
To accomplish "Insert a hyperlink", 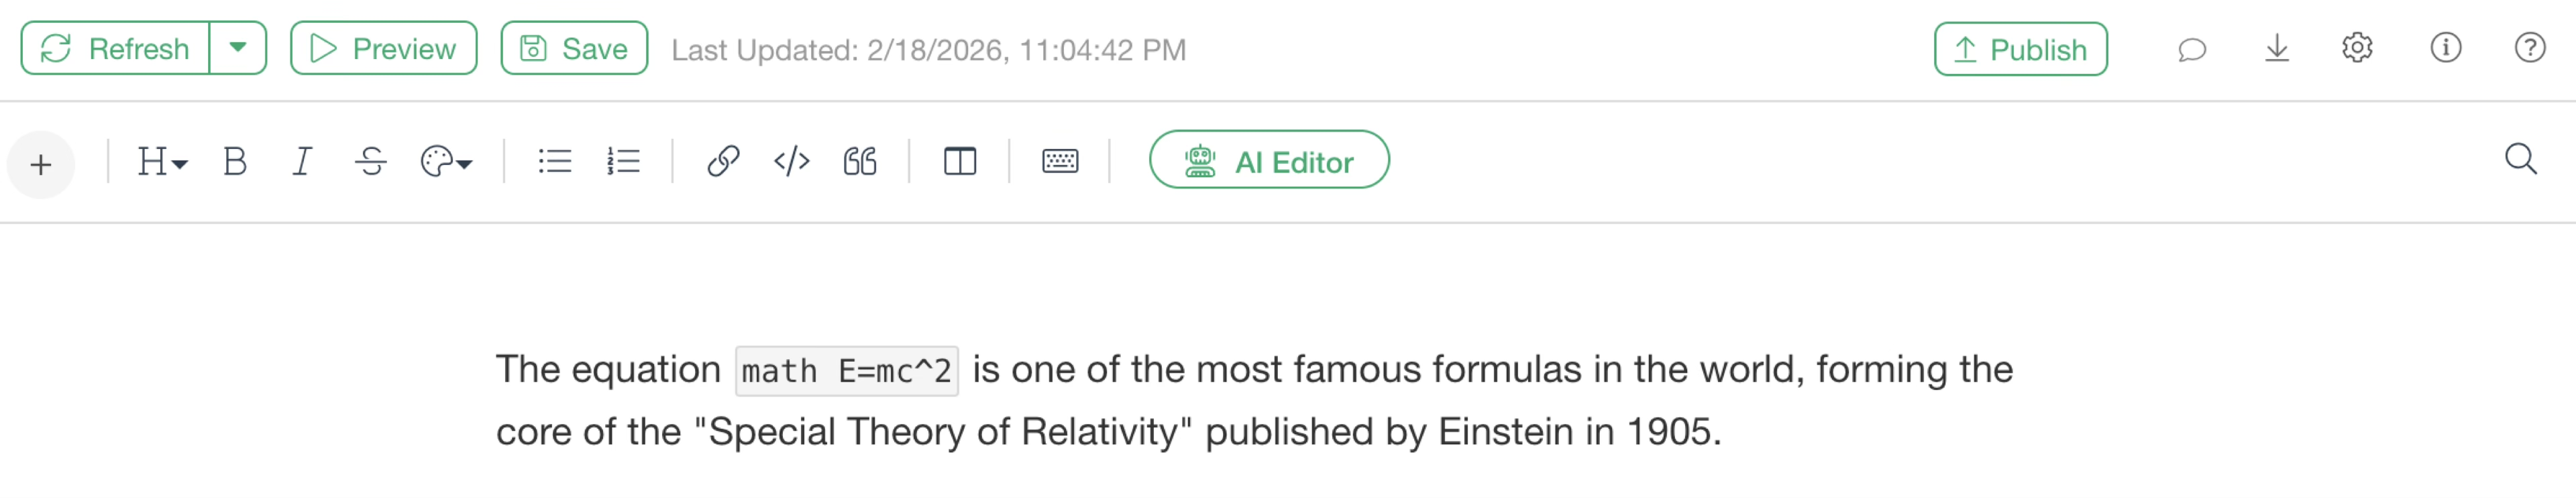I will pos(723,161).
